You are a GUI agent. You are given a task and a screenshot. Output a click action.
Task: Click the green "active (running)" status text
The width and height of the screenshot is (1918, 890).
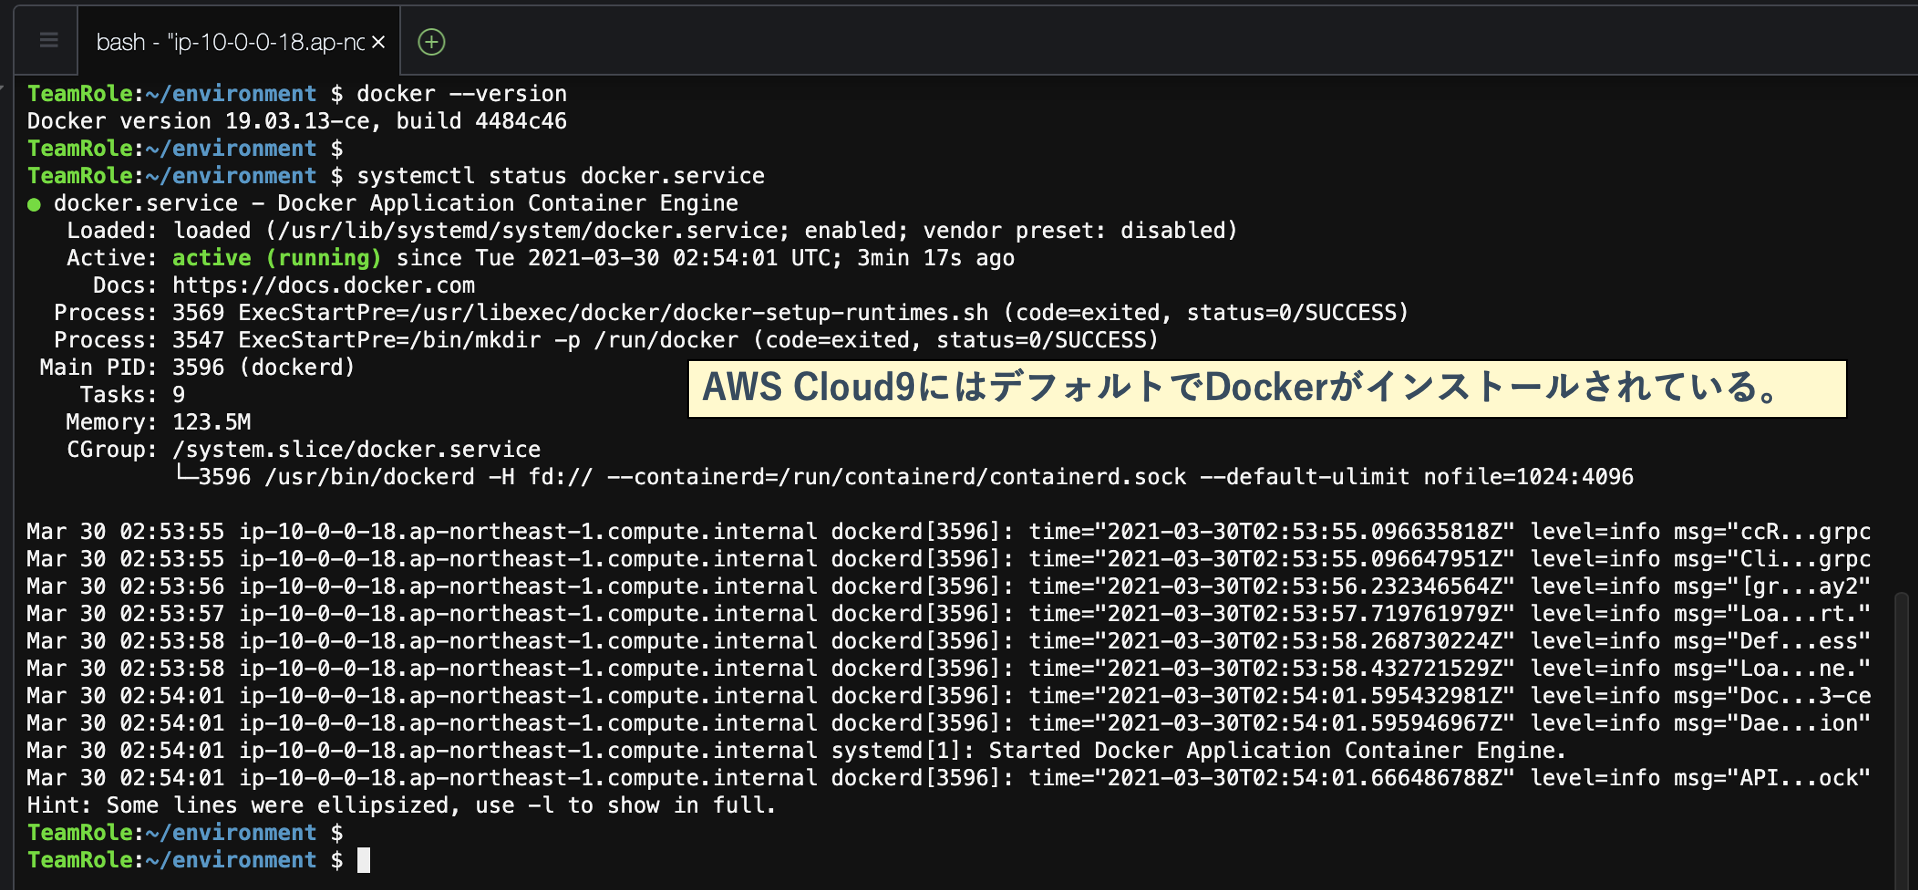click(276, 258)
